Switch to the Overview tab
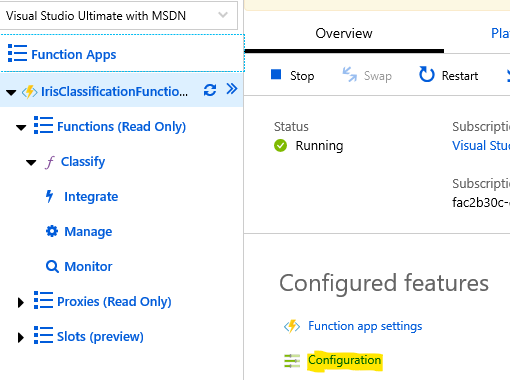Screen dimensions: 510x380 [x=344, y=33]
